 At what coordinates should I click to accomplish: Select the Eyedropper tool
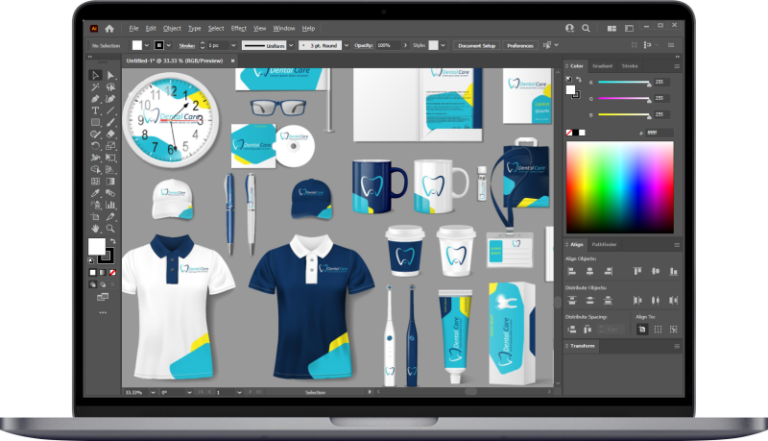(x=96, y=193)
